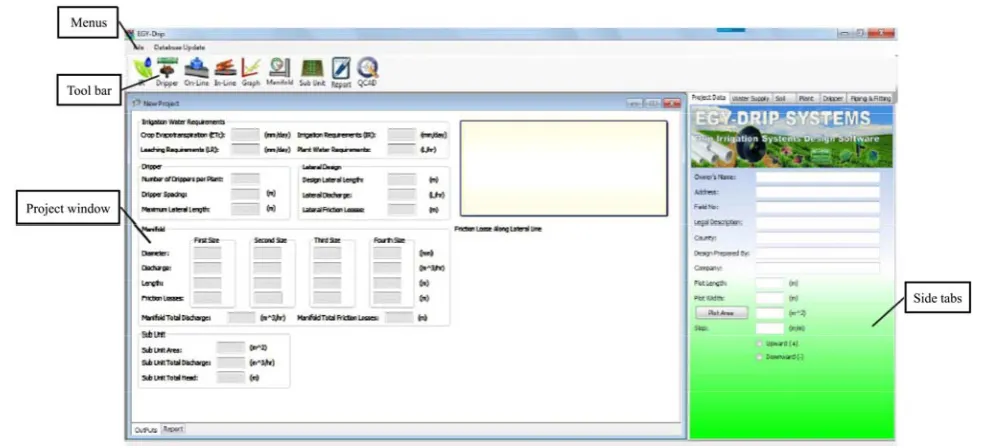Click the Design Lateral Length field
The height and width of the screenshot is (448, 981).
pyautogui.click(x=402, y=179)
